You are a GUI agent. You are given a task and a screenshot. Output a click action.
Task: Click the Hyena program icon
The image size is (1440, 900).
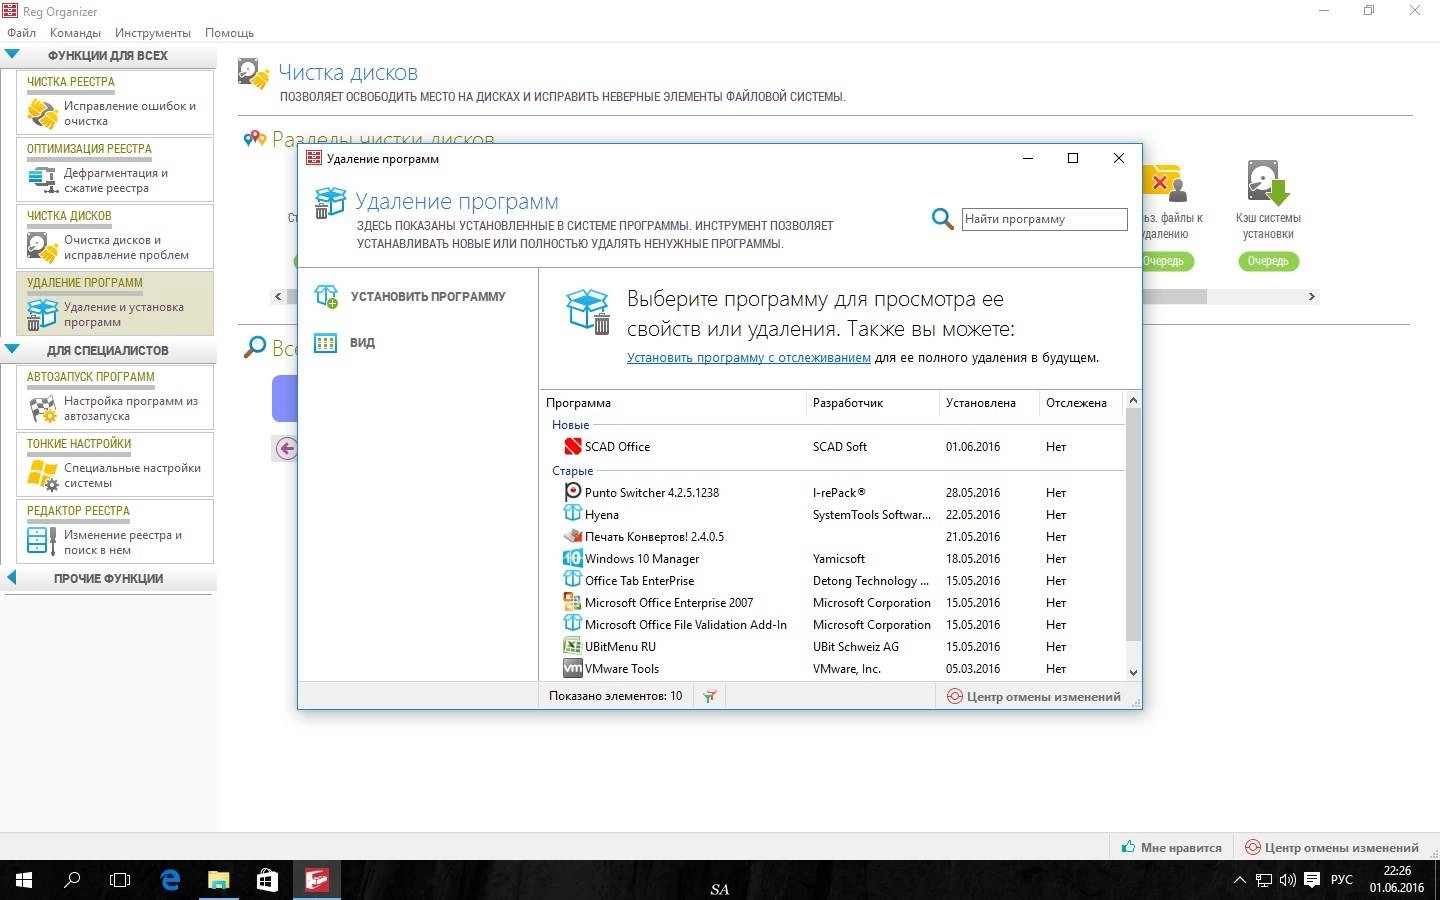[x=572, y=514]
